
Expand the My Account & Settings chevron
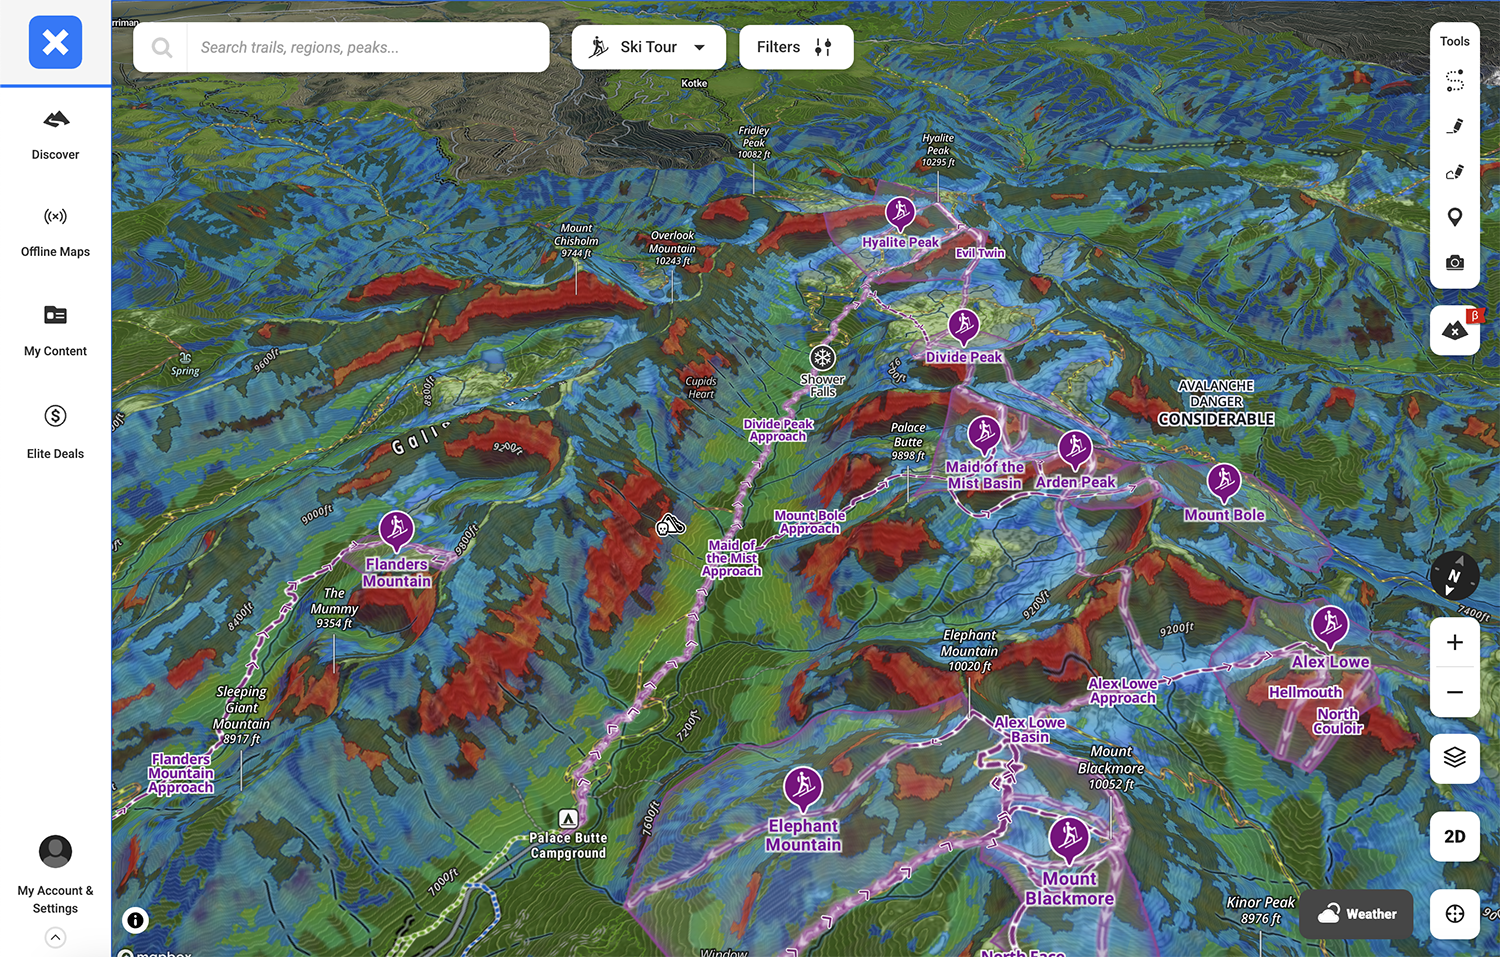(x=55, y=937)
